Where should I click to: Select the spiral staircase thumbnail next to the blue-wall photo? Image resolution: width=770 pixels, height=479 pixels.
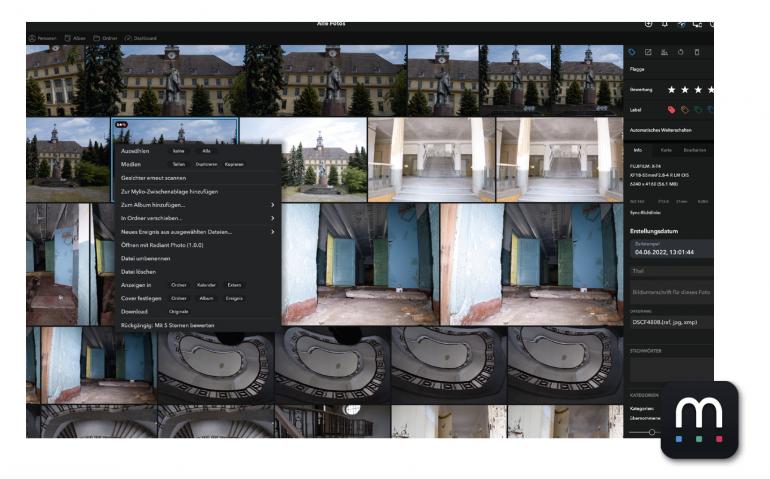point(216,366)
